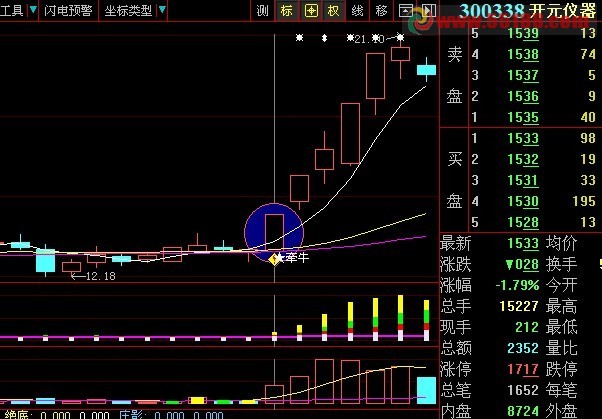
Task: Toggle the crosshair cursor icon
Action: [311, 11]
